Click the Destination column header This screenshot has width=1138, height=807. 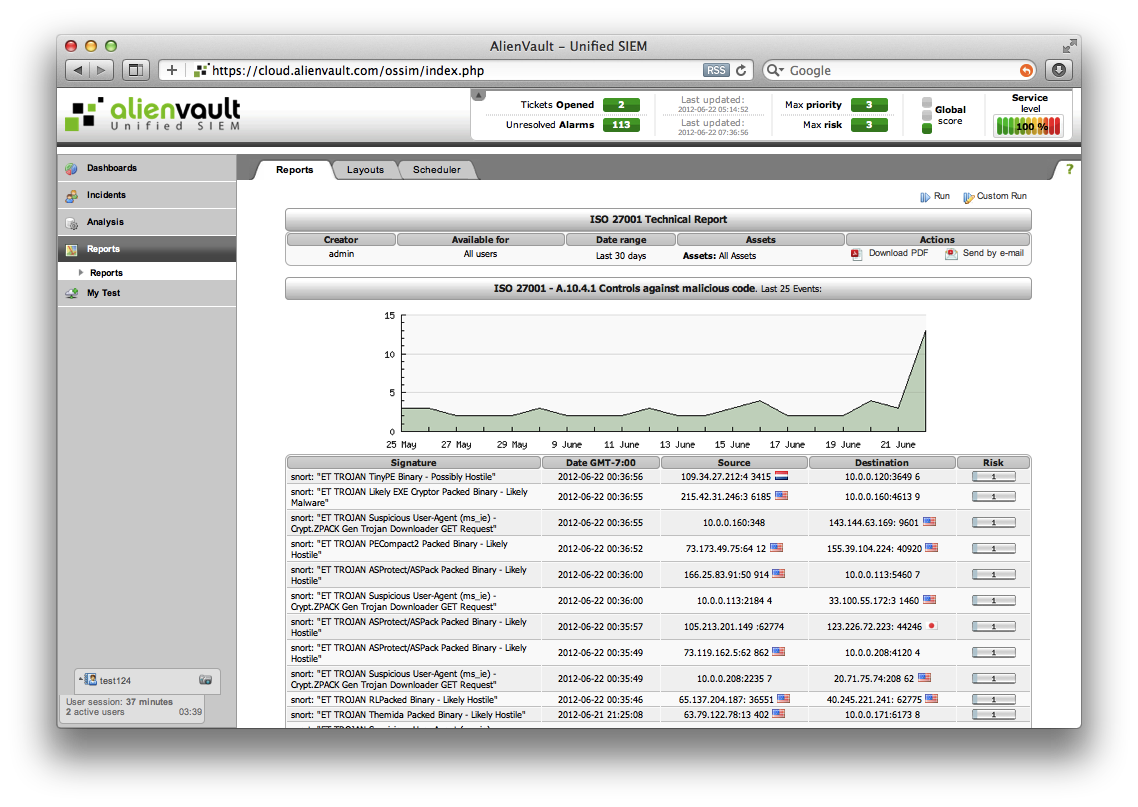tap(882, 462)
